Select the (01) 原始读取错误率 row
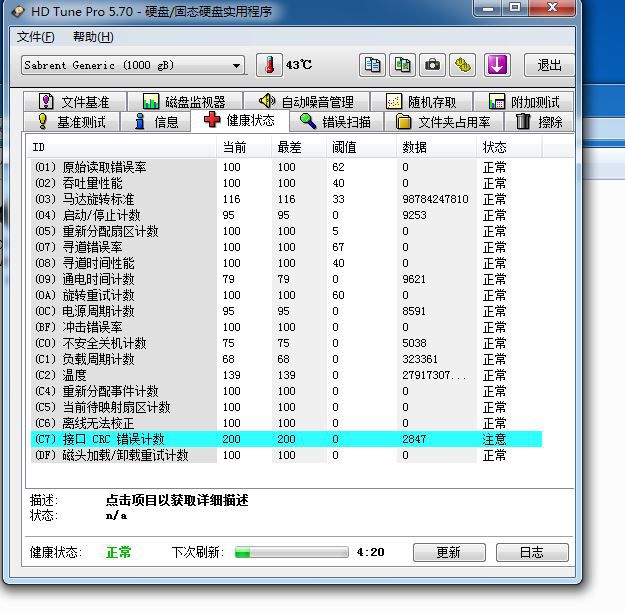 pyautogui.click(x=286, y=167)
